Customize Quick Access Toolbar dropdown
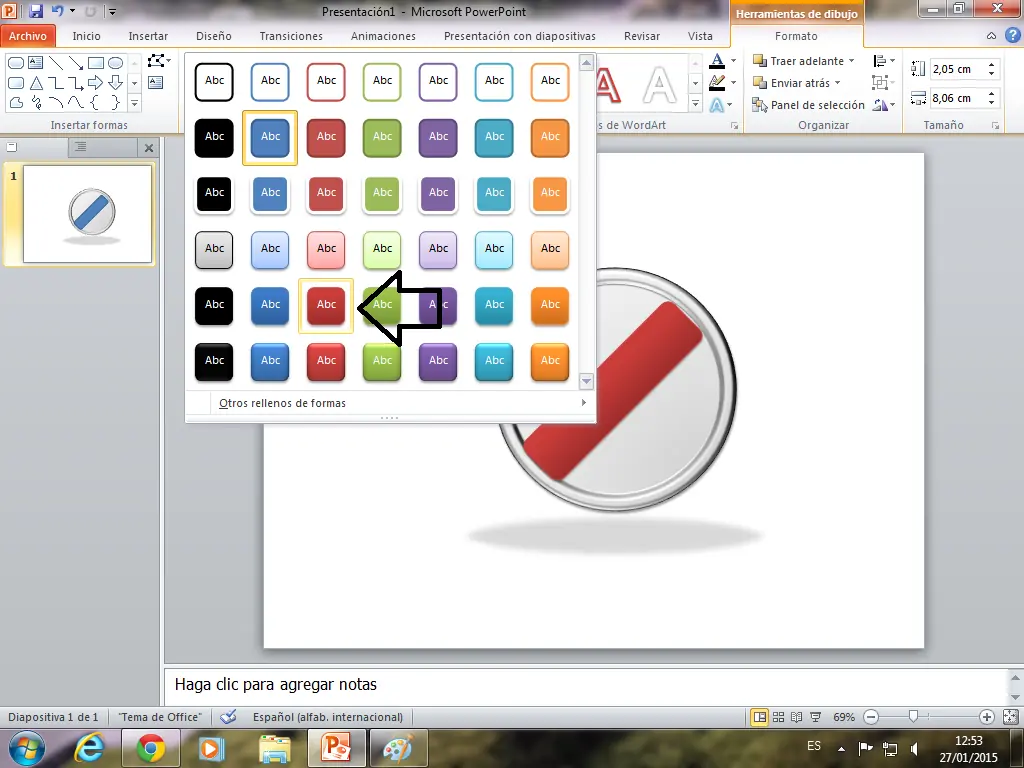This screenshot has height=768, width=1024. click(x=112, y=11)
